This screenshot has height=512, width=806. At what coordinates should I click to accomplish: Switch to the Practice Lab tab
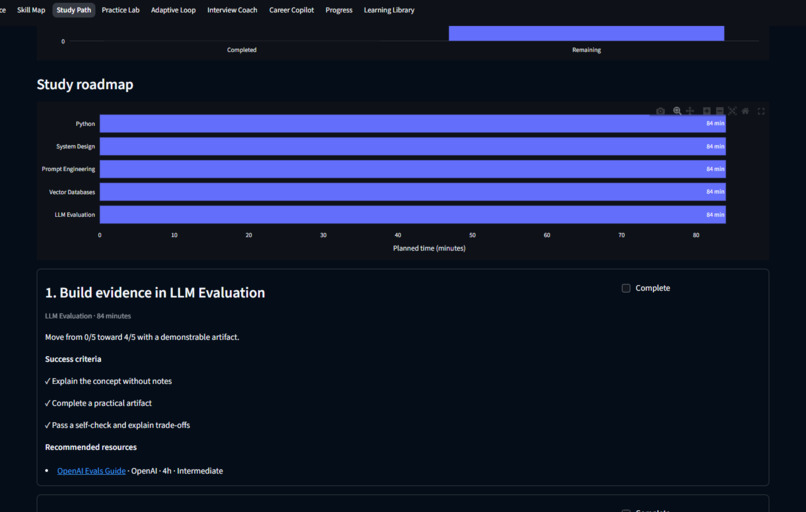click(x=120, y=10)
